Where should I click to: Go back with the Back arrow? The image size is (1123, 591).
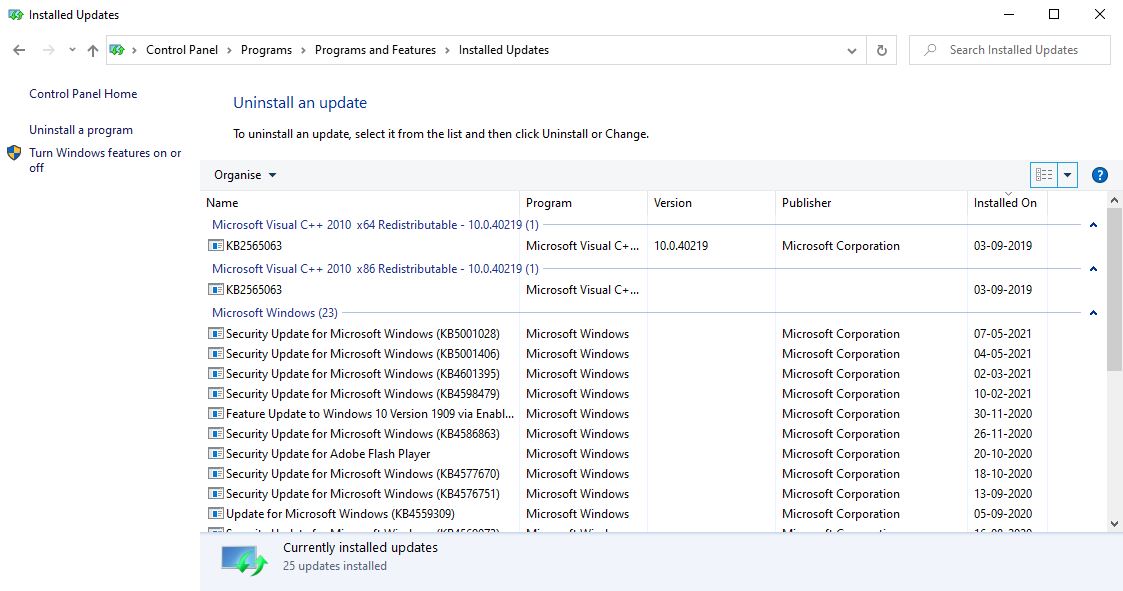[19, 50]
